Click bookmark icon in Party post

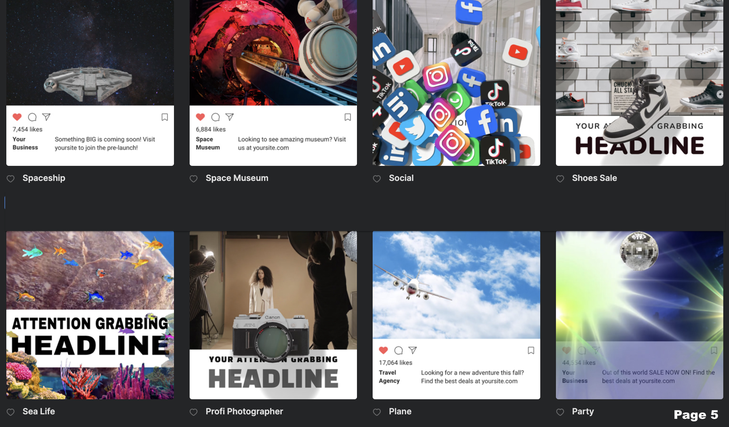click(714, 351)
